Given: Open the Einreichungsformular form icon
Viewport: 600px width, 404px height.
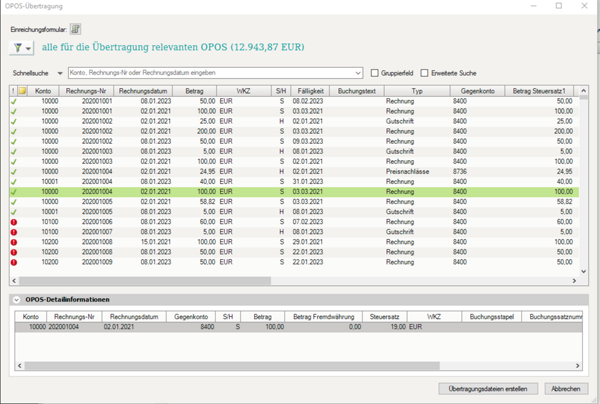Looking at the screenshot, I should [75, 29].
